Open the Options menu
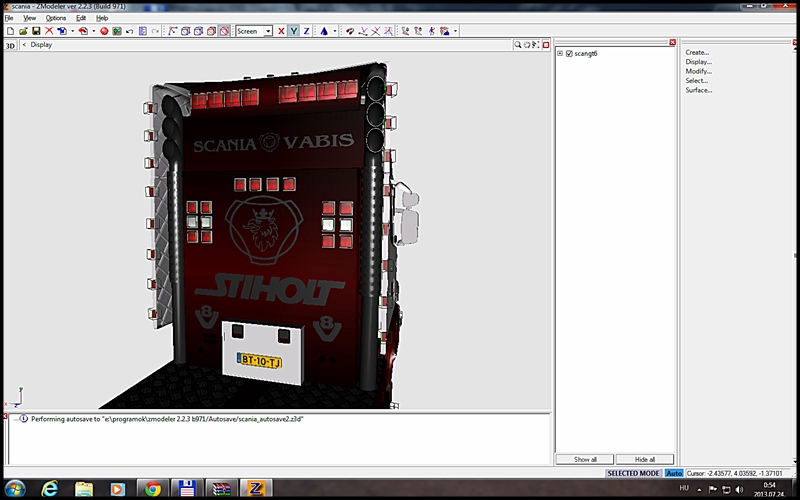 coord(56,18)
